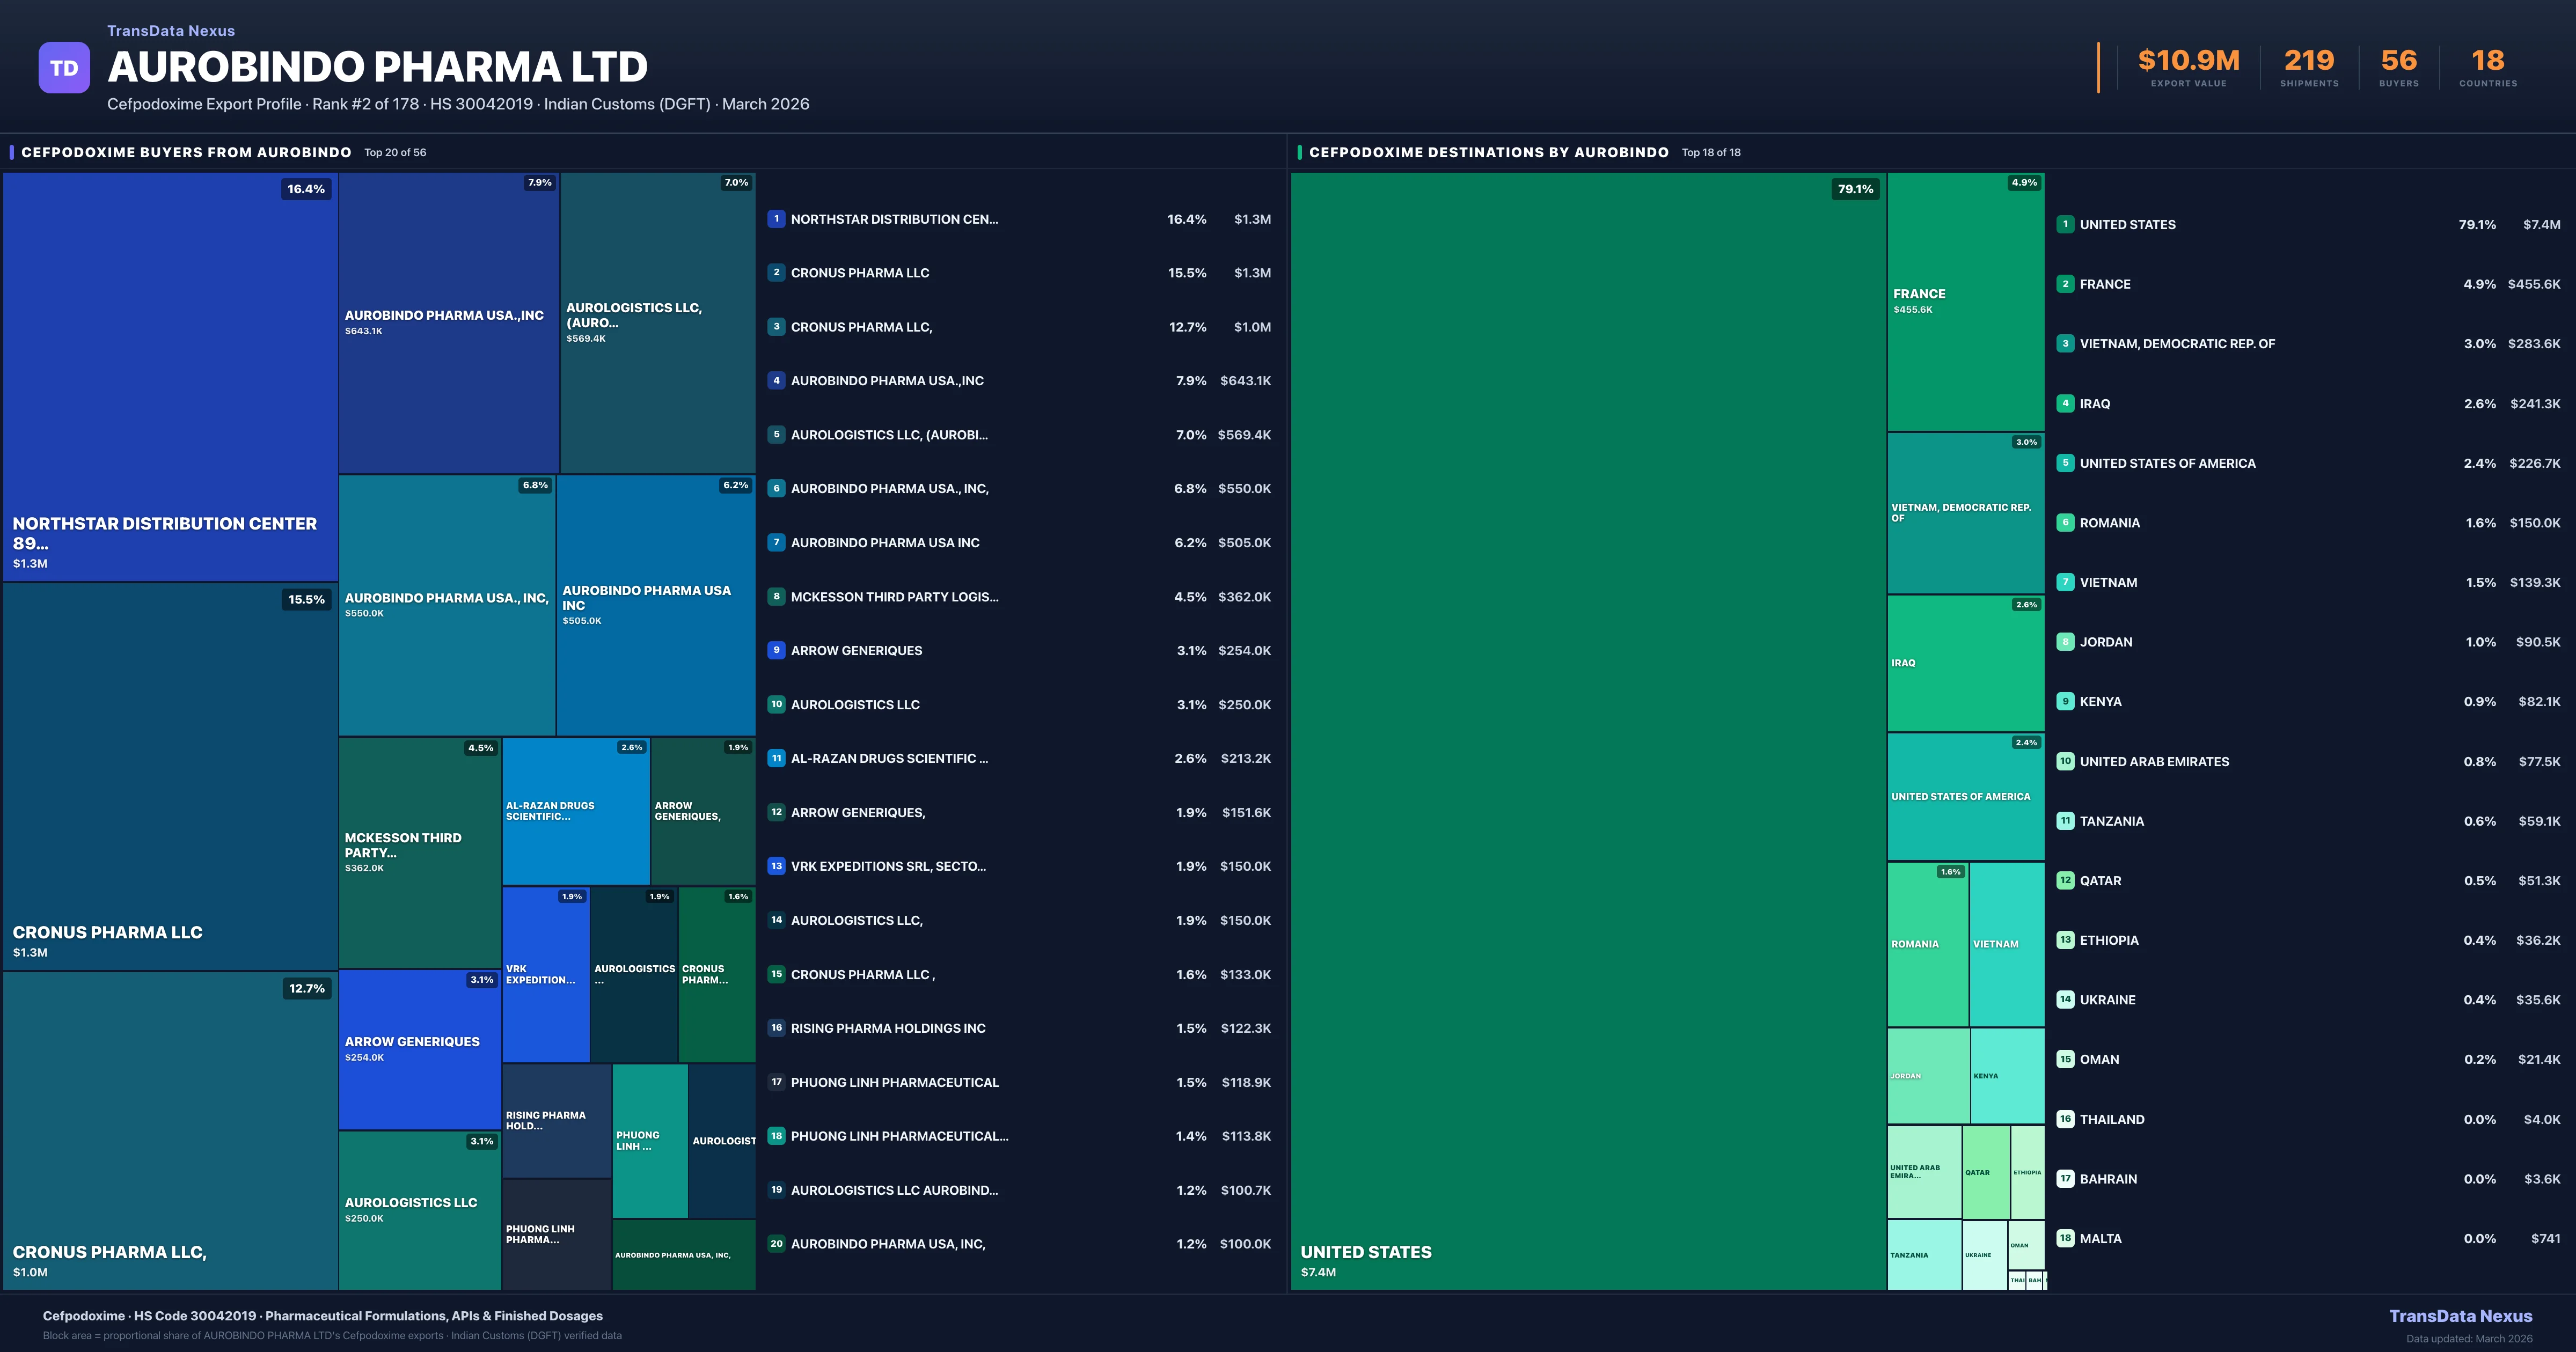The width and height of the screenshot is (2576, 1352).
Task: Click the Iraq destination block
Action: (1965, 663)
